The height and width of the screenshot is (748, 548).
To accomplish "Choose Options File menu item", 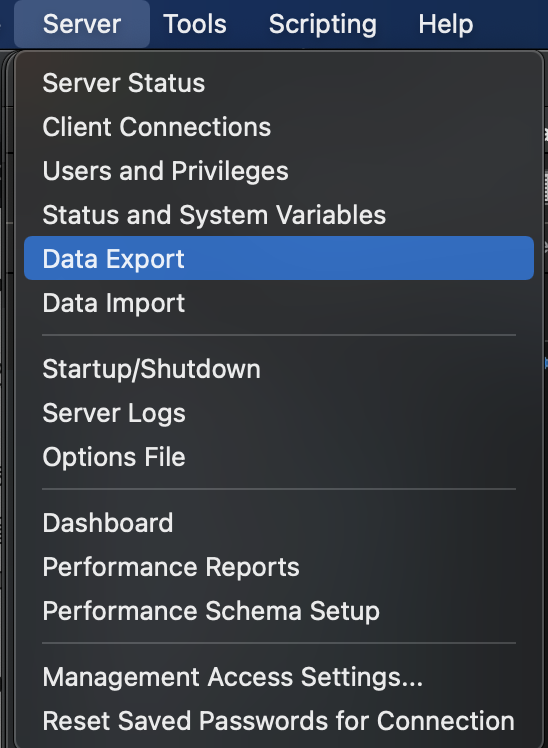I will (279, 457).
